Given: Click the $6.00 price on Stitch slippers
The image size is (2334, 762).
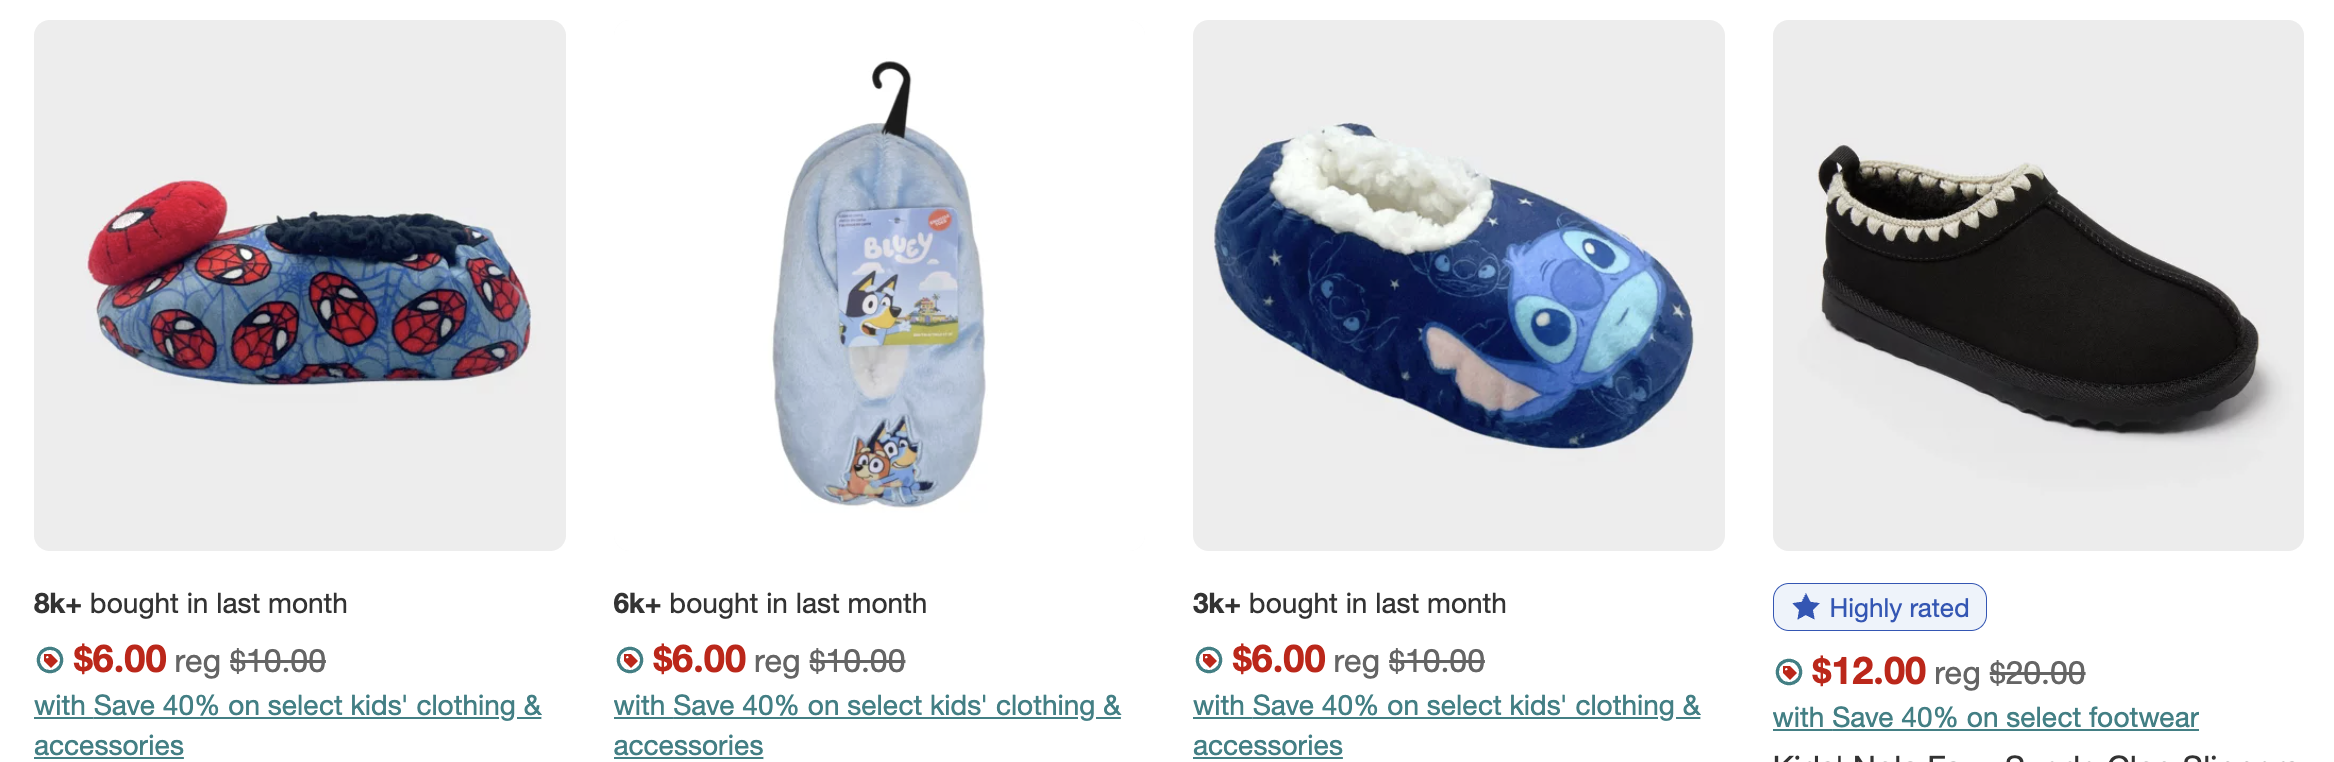Looking at the screenshot, I should click(x=1278, y=660).
